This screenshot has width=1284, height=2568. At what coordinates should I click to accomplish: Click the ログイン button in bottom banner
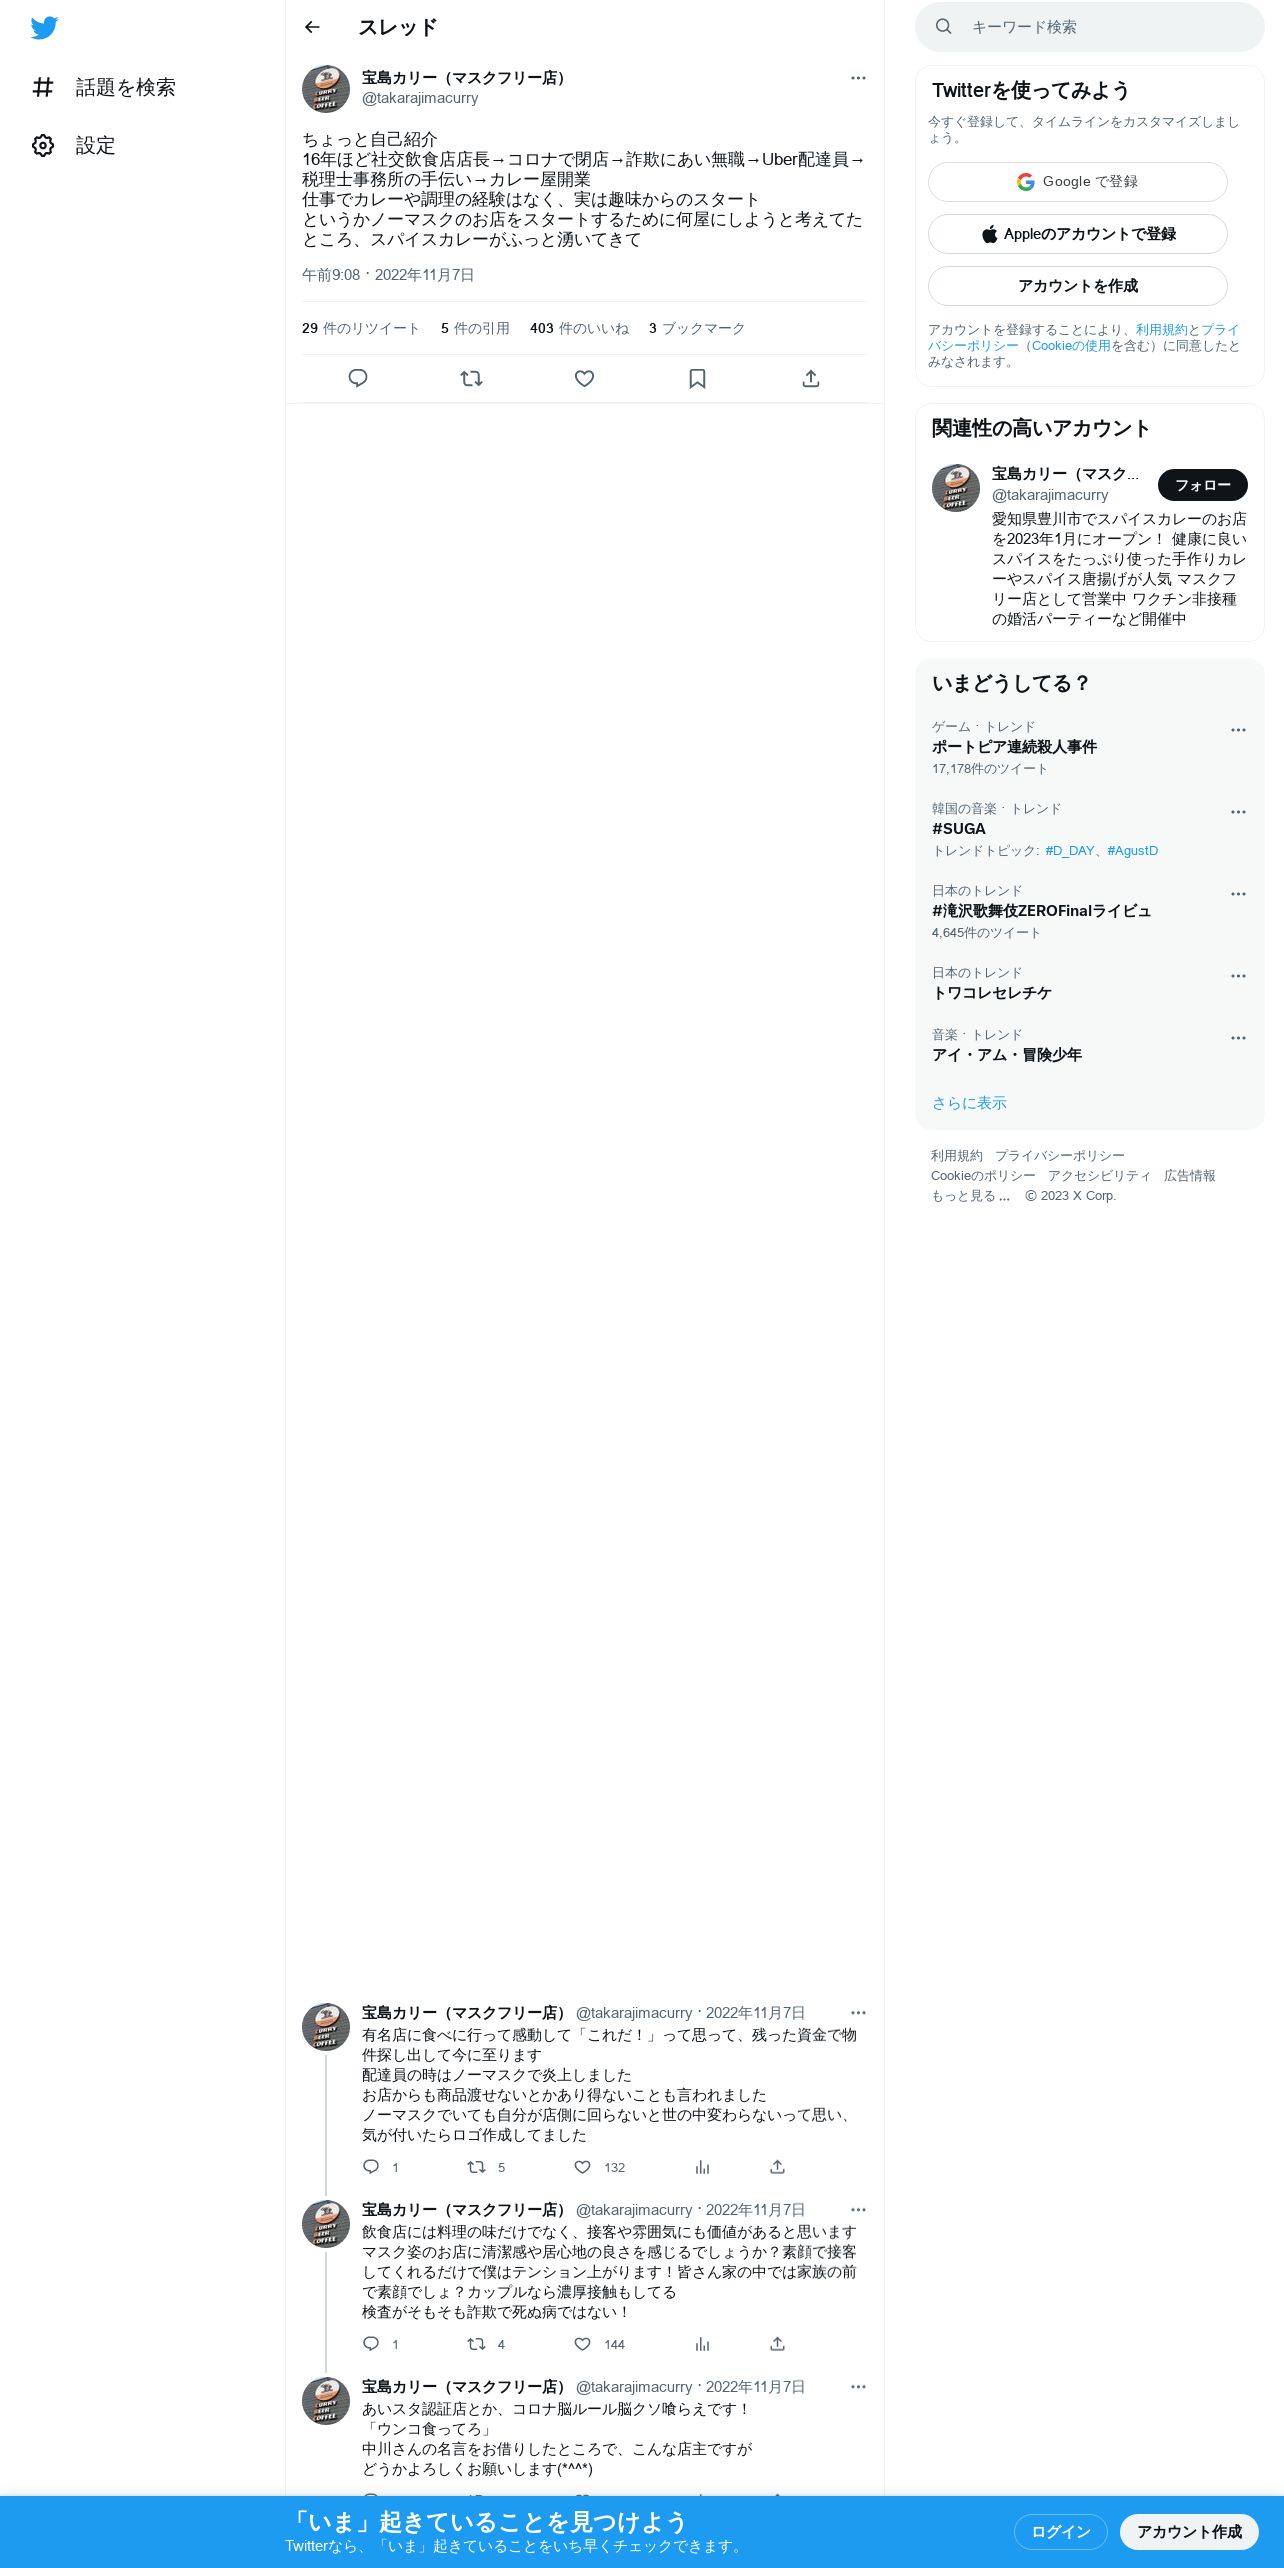(x=1060, y=2531)
